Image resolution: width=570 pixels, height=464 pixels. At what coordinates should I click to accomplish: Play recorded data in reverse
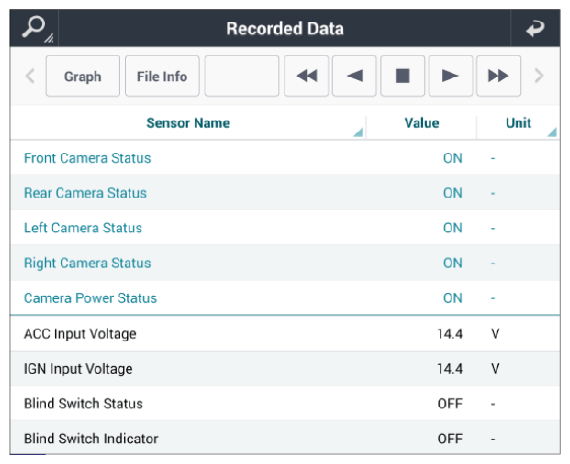point(354,76)
